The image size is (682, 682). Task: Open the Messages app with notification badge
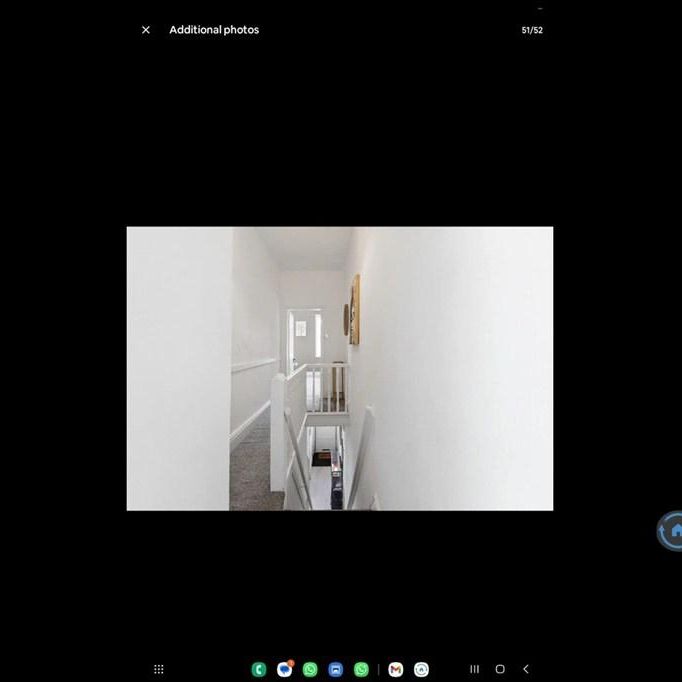click(x=285, y=669)
